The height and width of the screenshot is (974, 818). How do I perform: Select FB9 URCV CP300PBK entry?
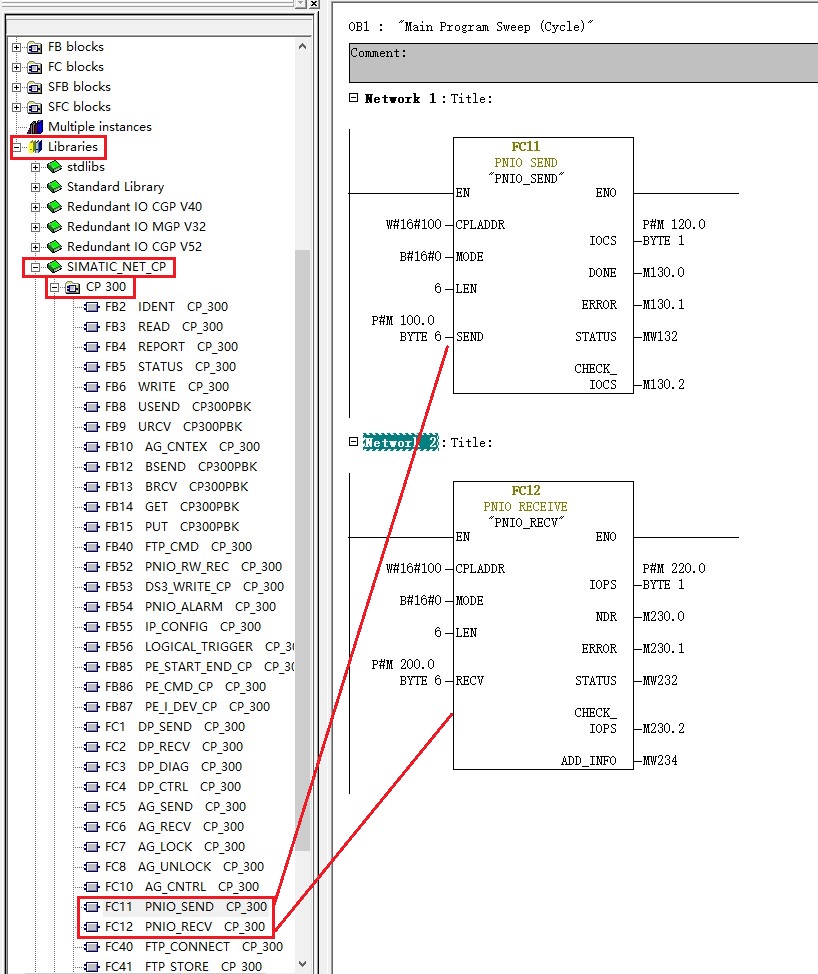tap(173, 427)
